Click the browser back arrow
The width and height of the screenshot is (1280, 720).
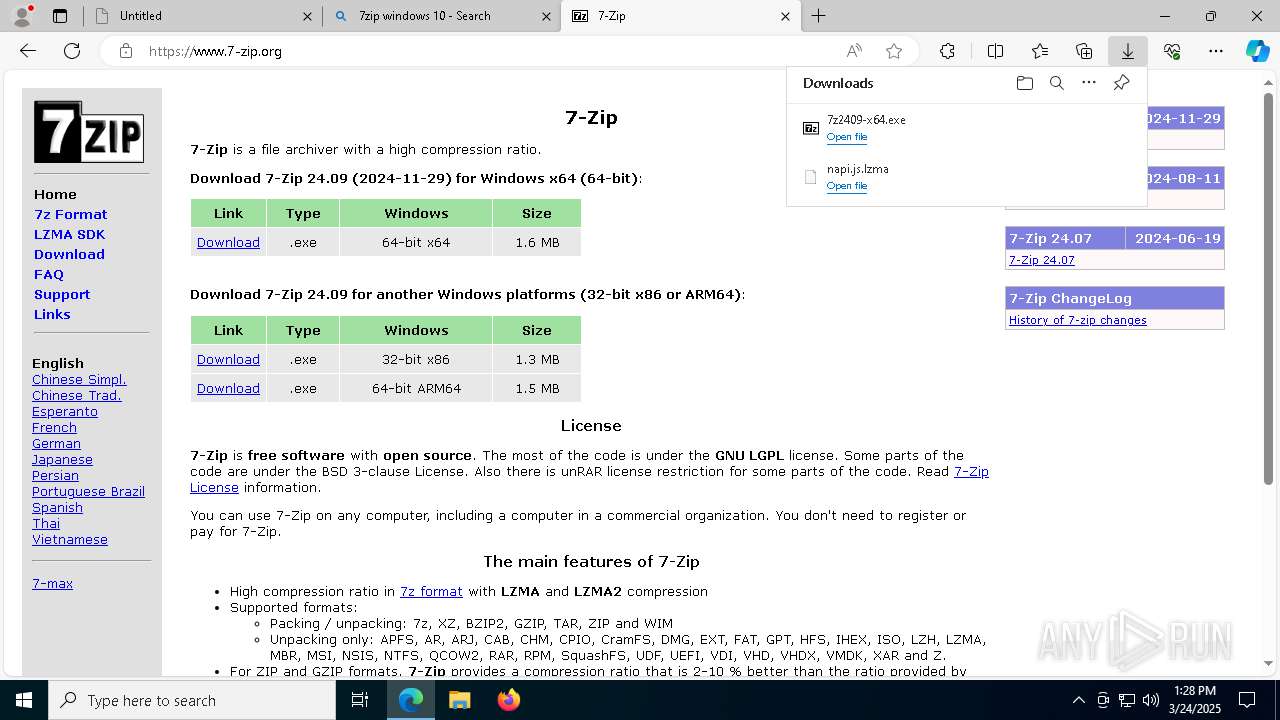(28, 51)
